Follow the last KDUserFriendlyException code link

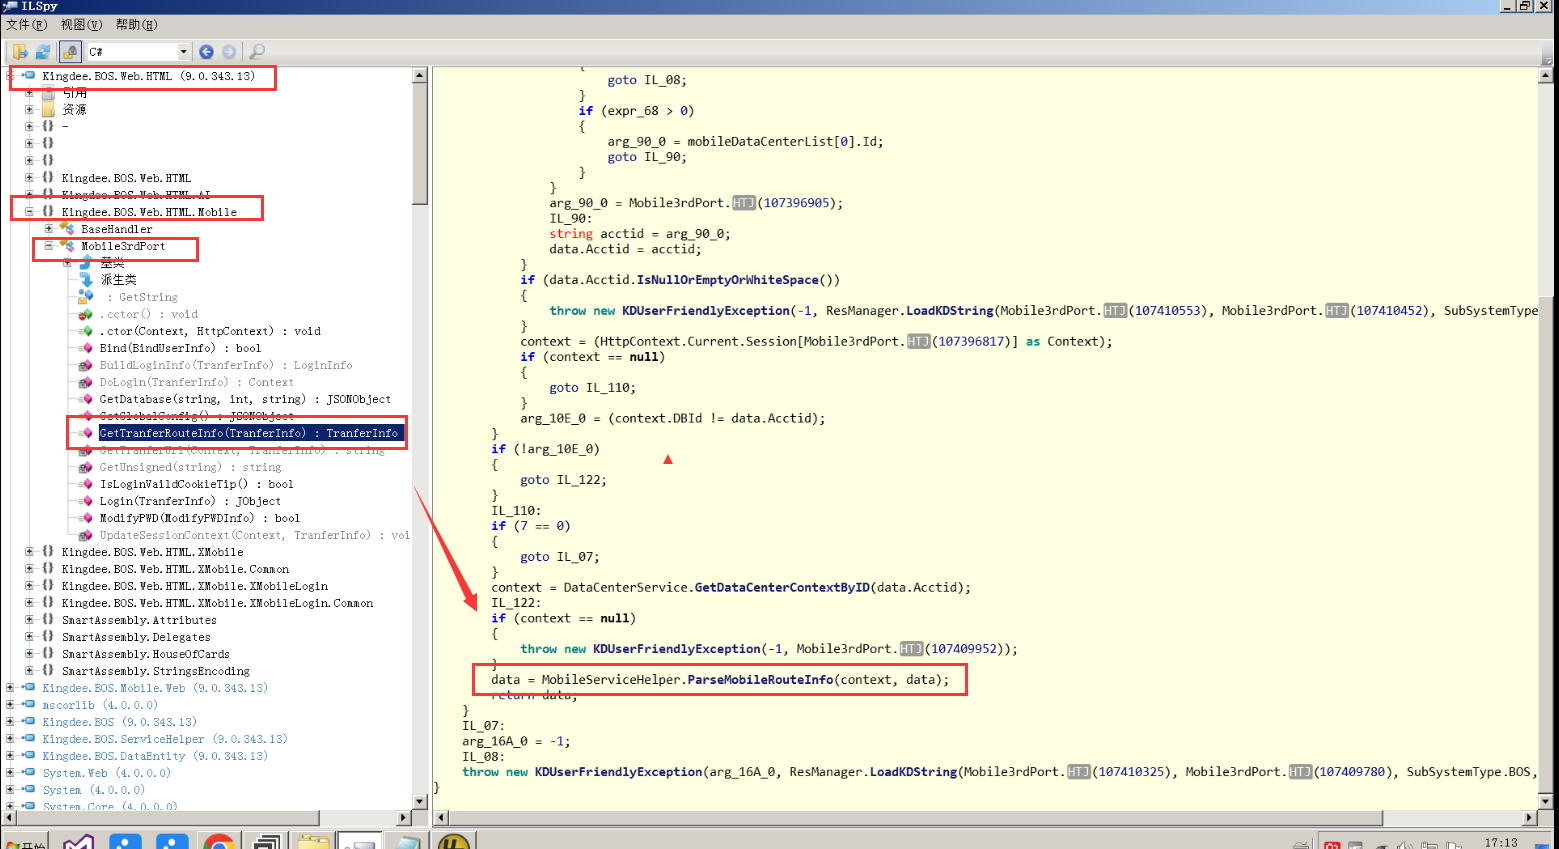618,772
